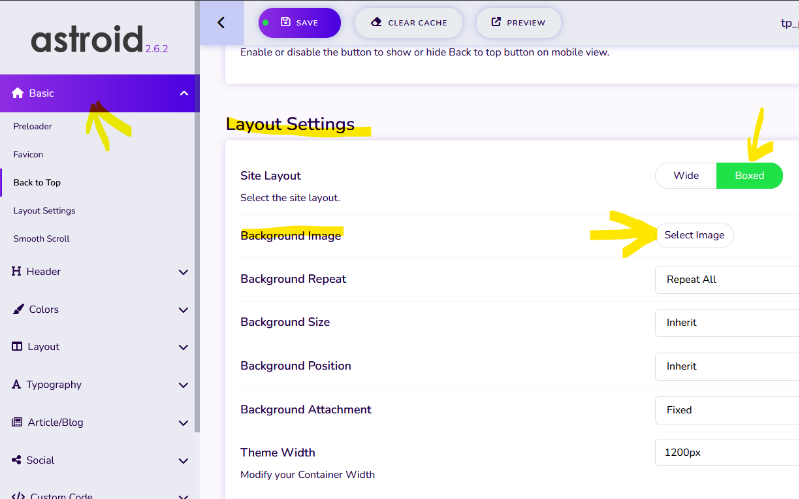Click the Background Position label
The height and width of the screenshot is (499, 799).
[296, 366]
